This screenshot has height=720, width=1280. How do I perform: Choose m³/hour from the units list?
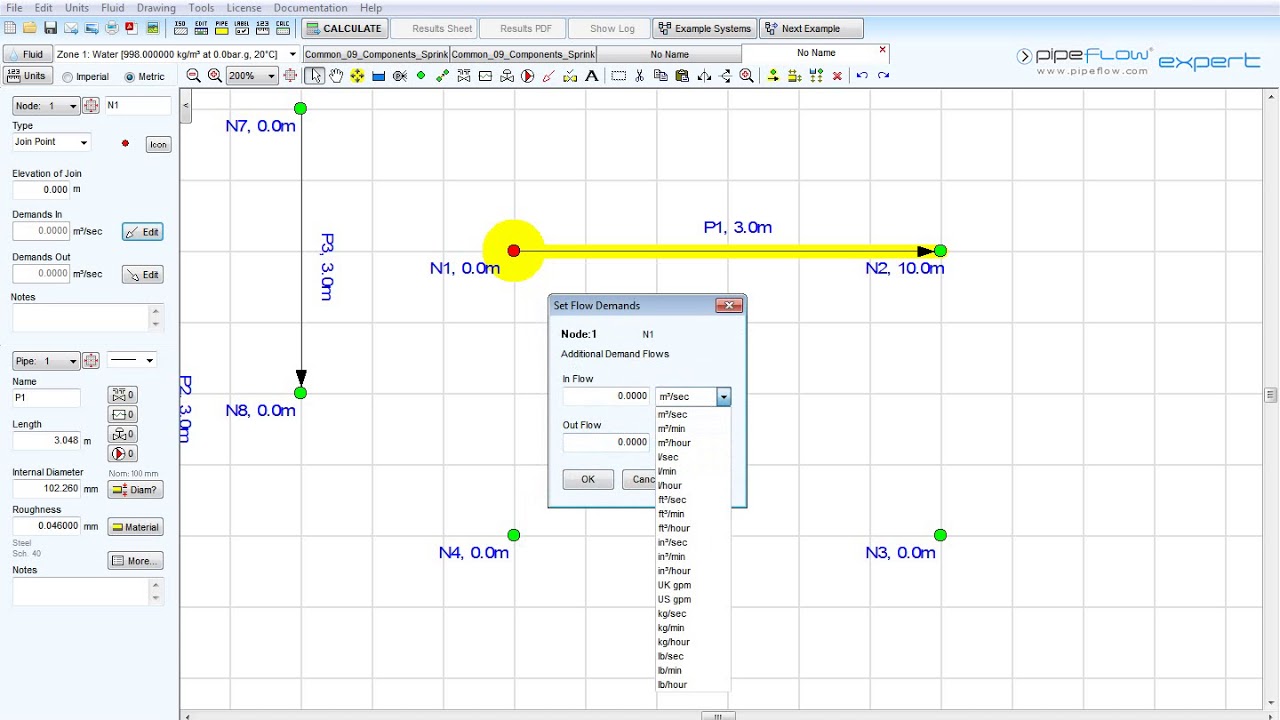(x=674, y=443)
